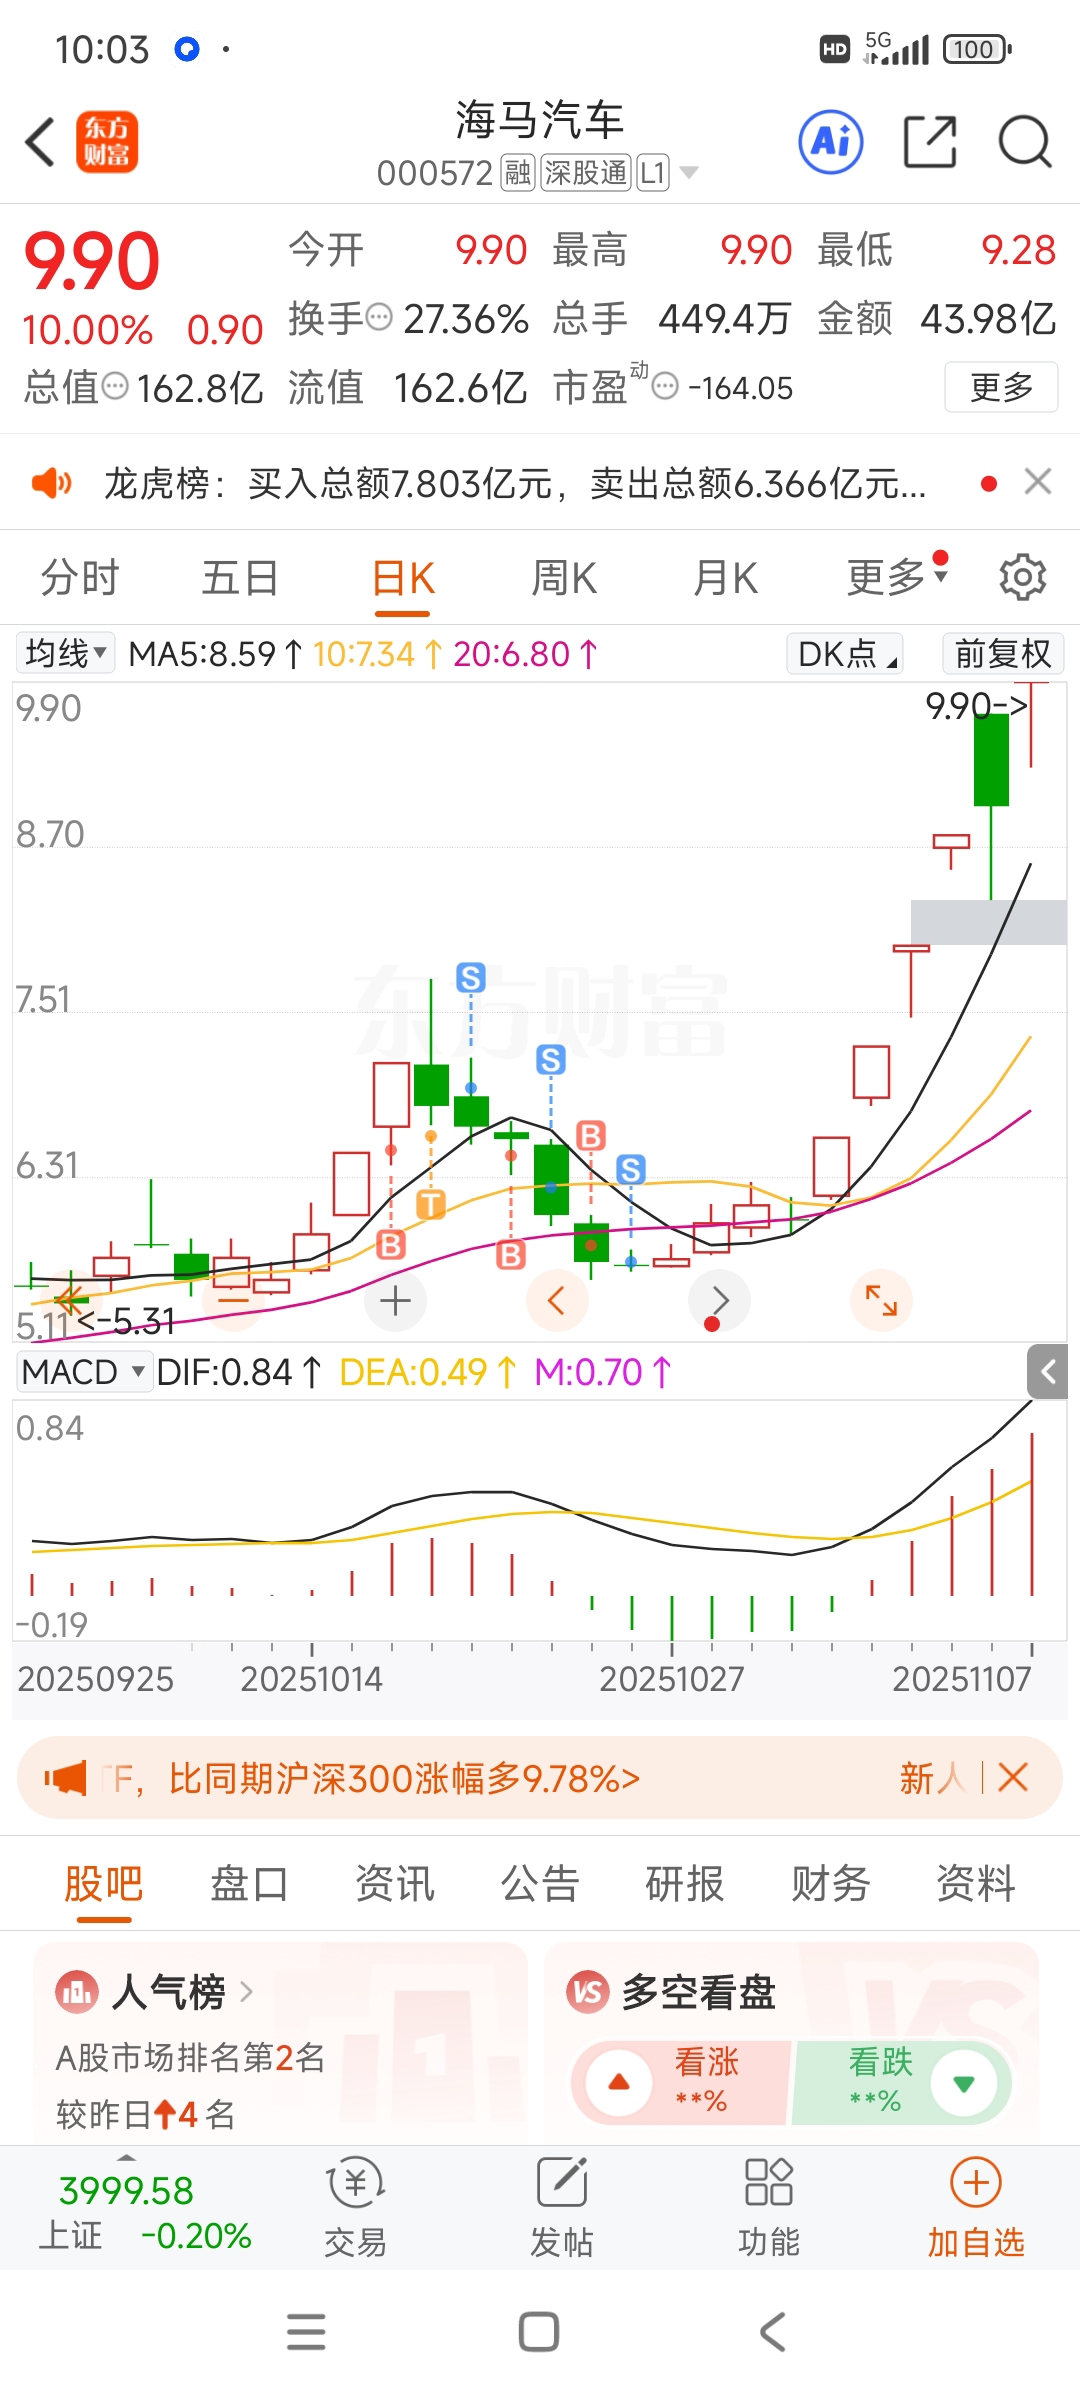Tap the orange T marker on chart
This screenshot has height=2400, width=1080.
pyautogui.click(x=431, y=1204)
